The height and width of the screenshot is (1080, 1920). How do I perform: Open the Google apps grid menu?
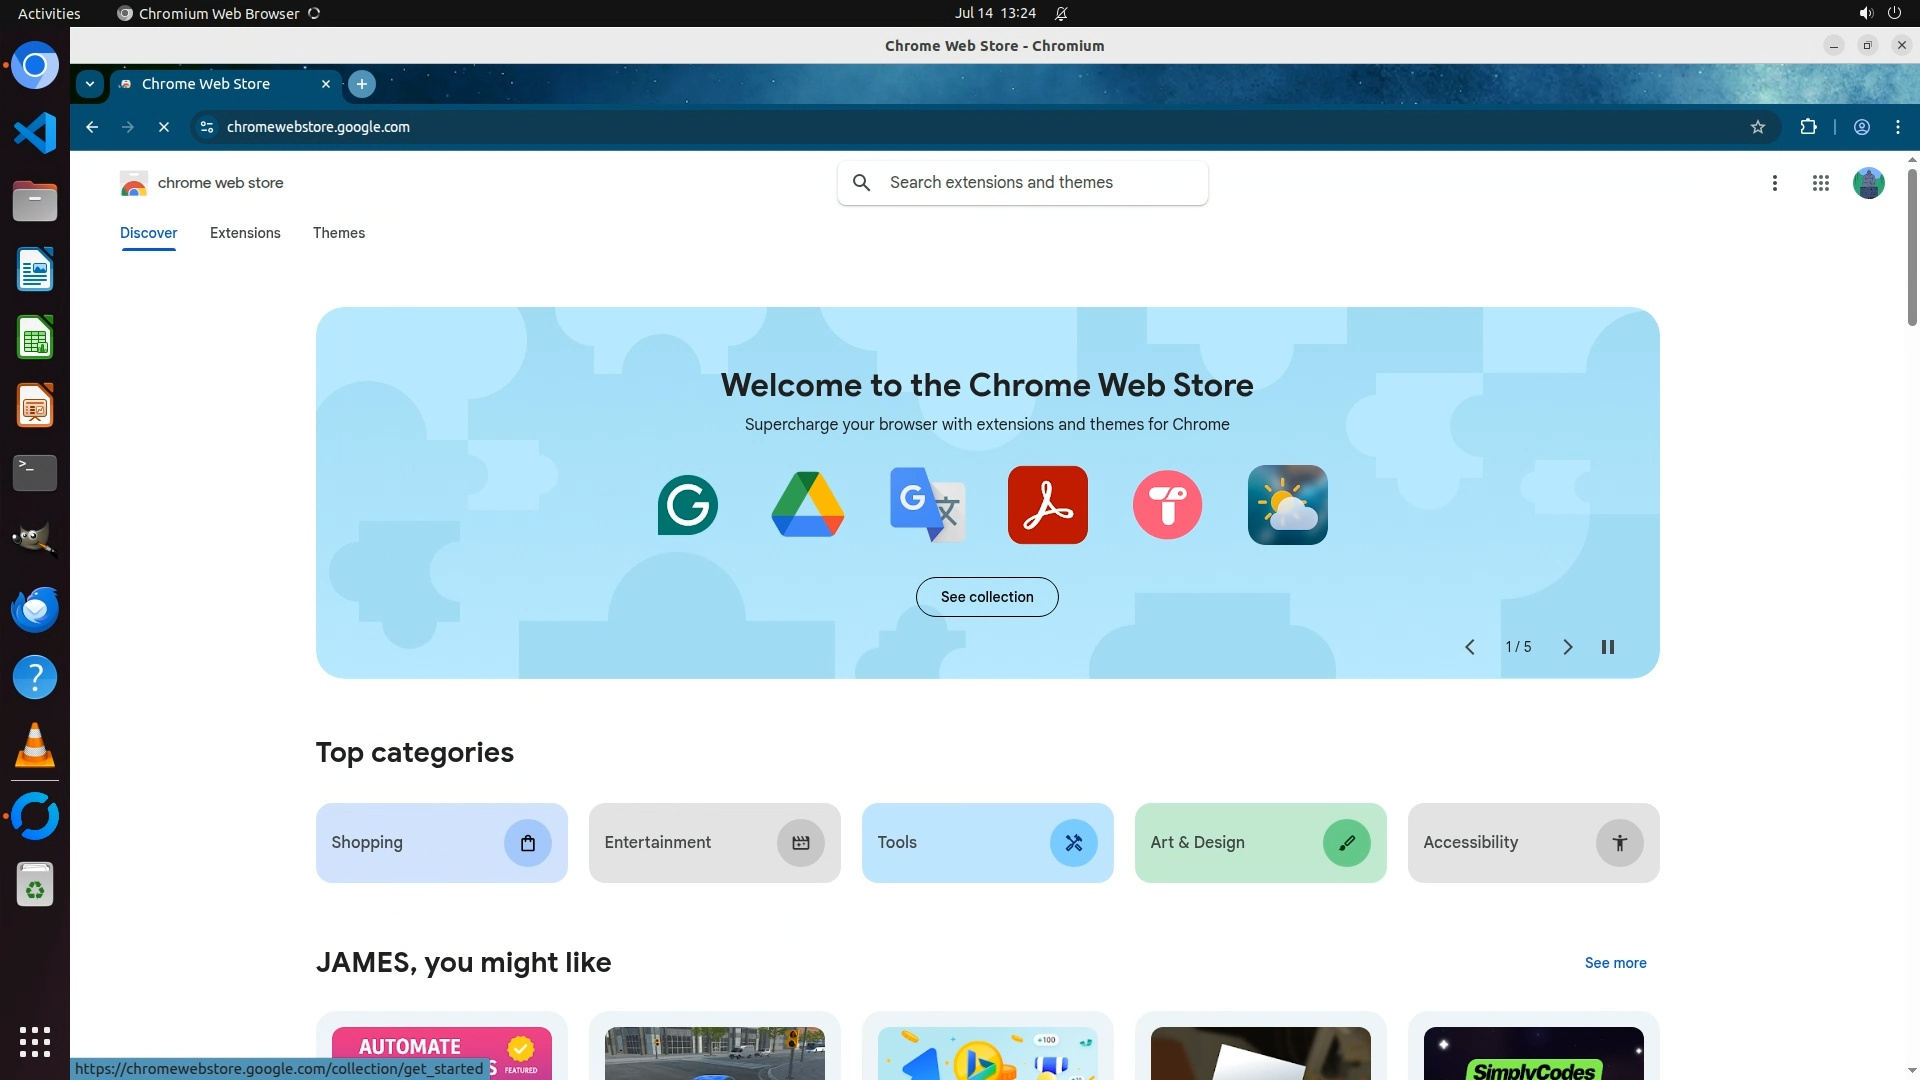coord(1820,183)
